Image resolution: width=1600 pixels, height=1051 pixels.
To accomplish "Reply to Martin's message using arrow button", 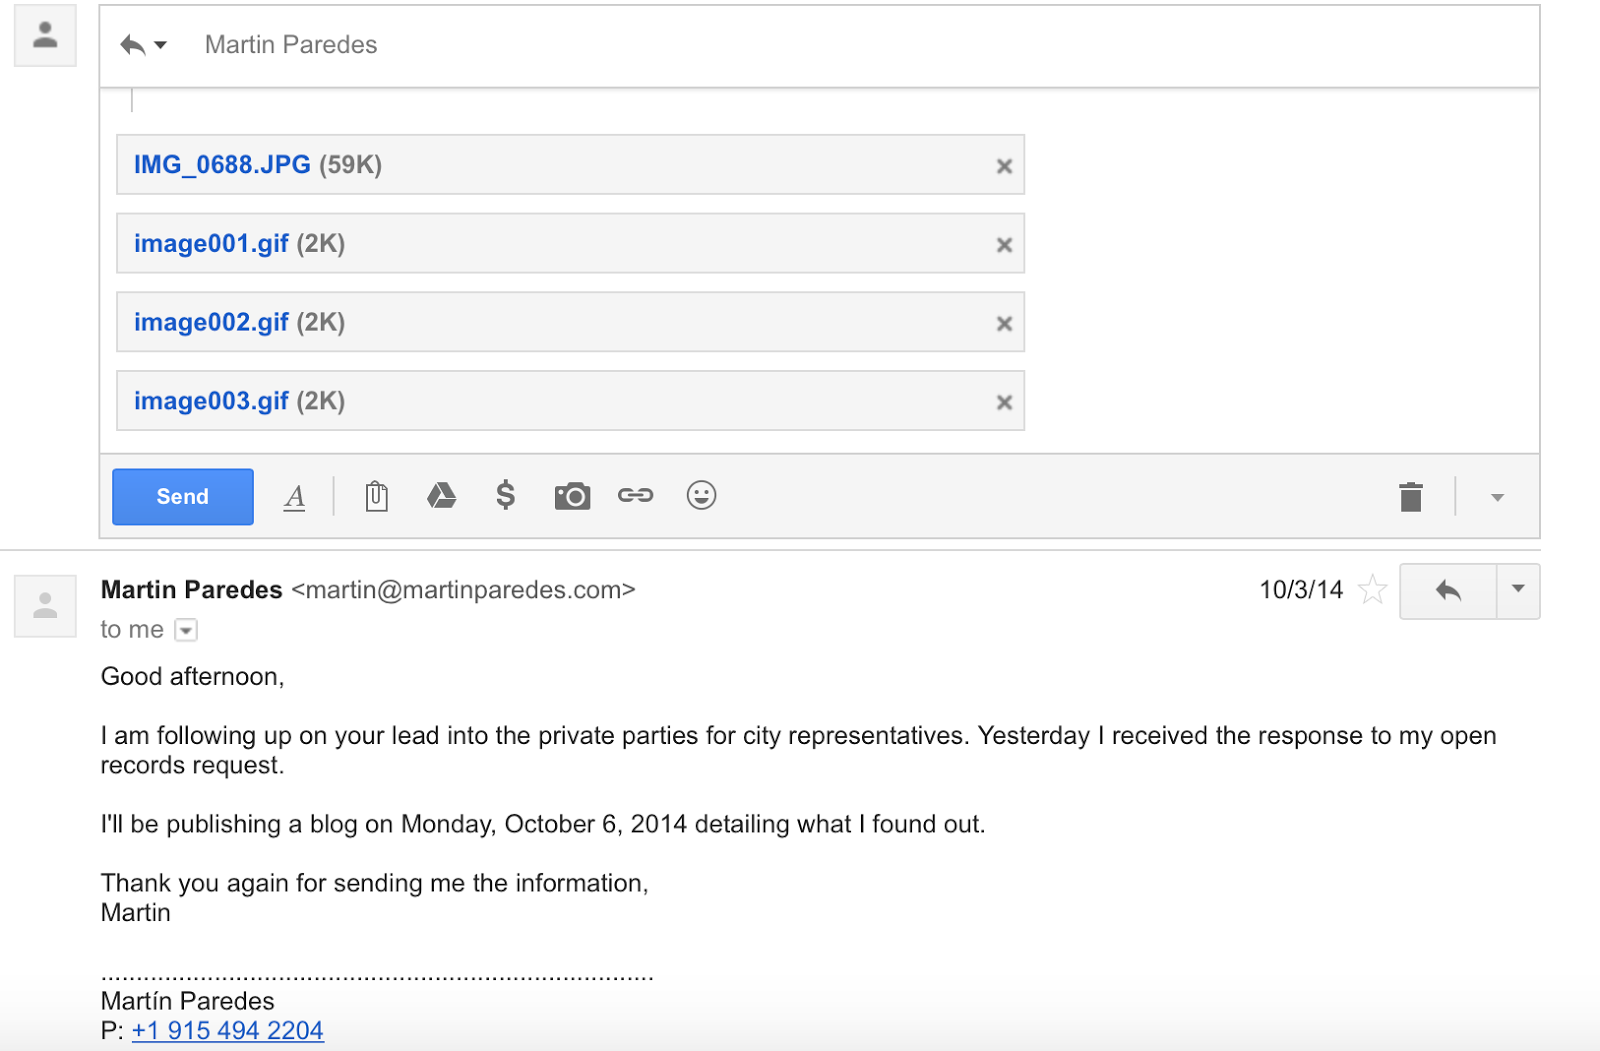I will [1447, 591].
